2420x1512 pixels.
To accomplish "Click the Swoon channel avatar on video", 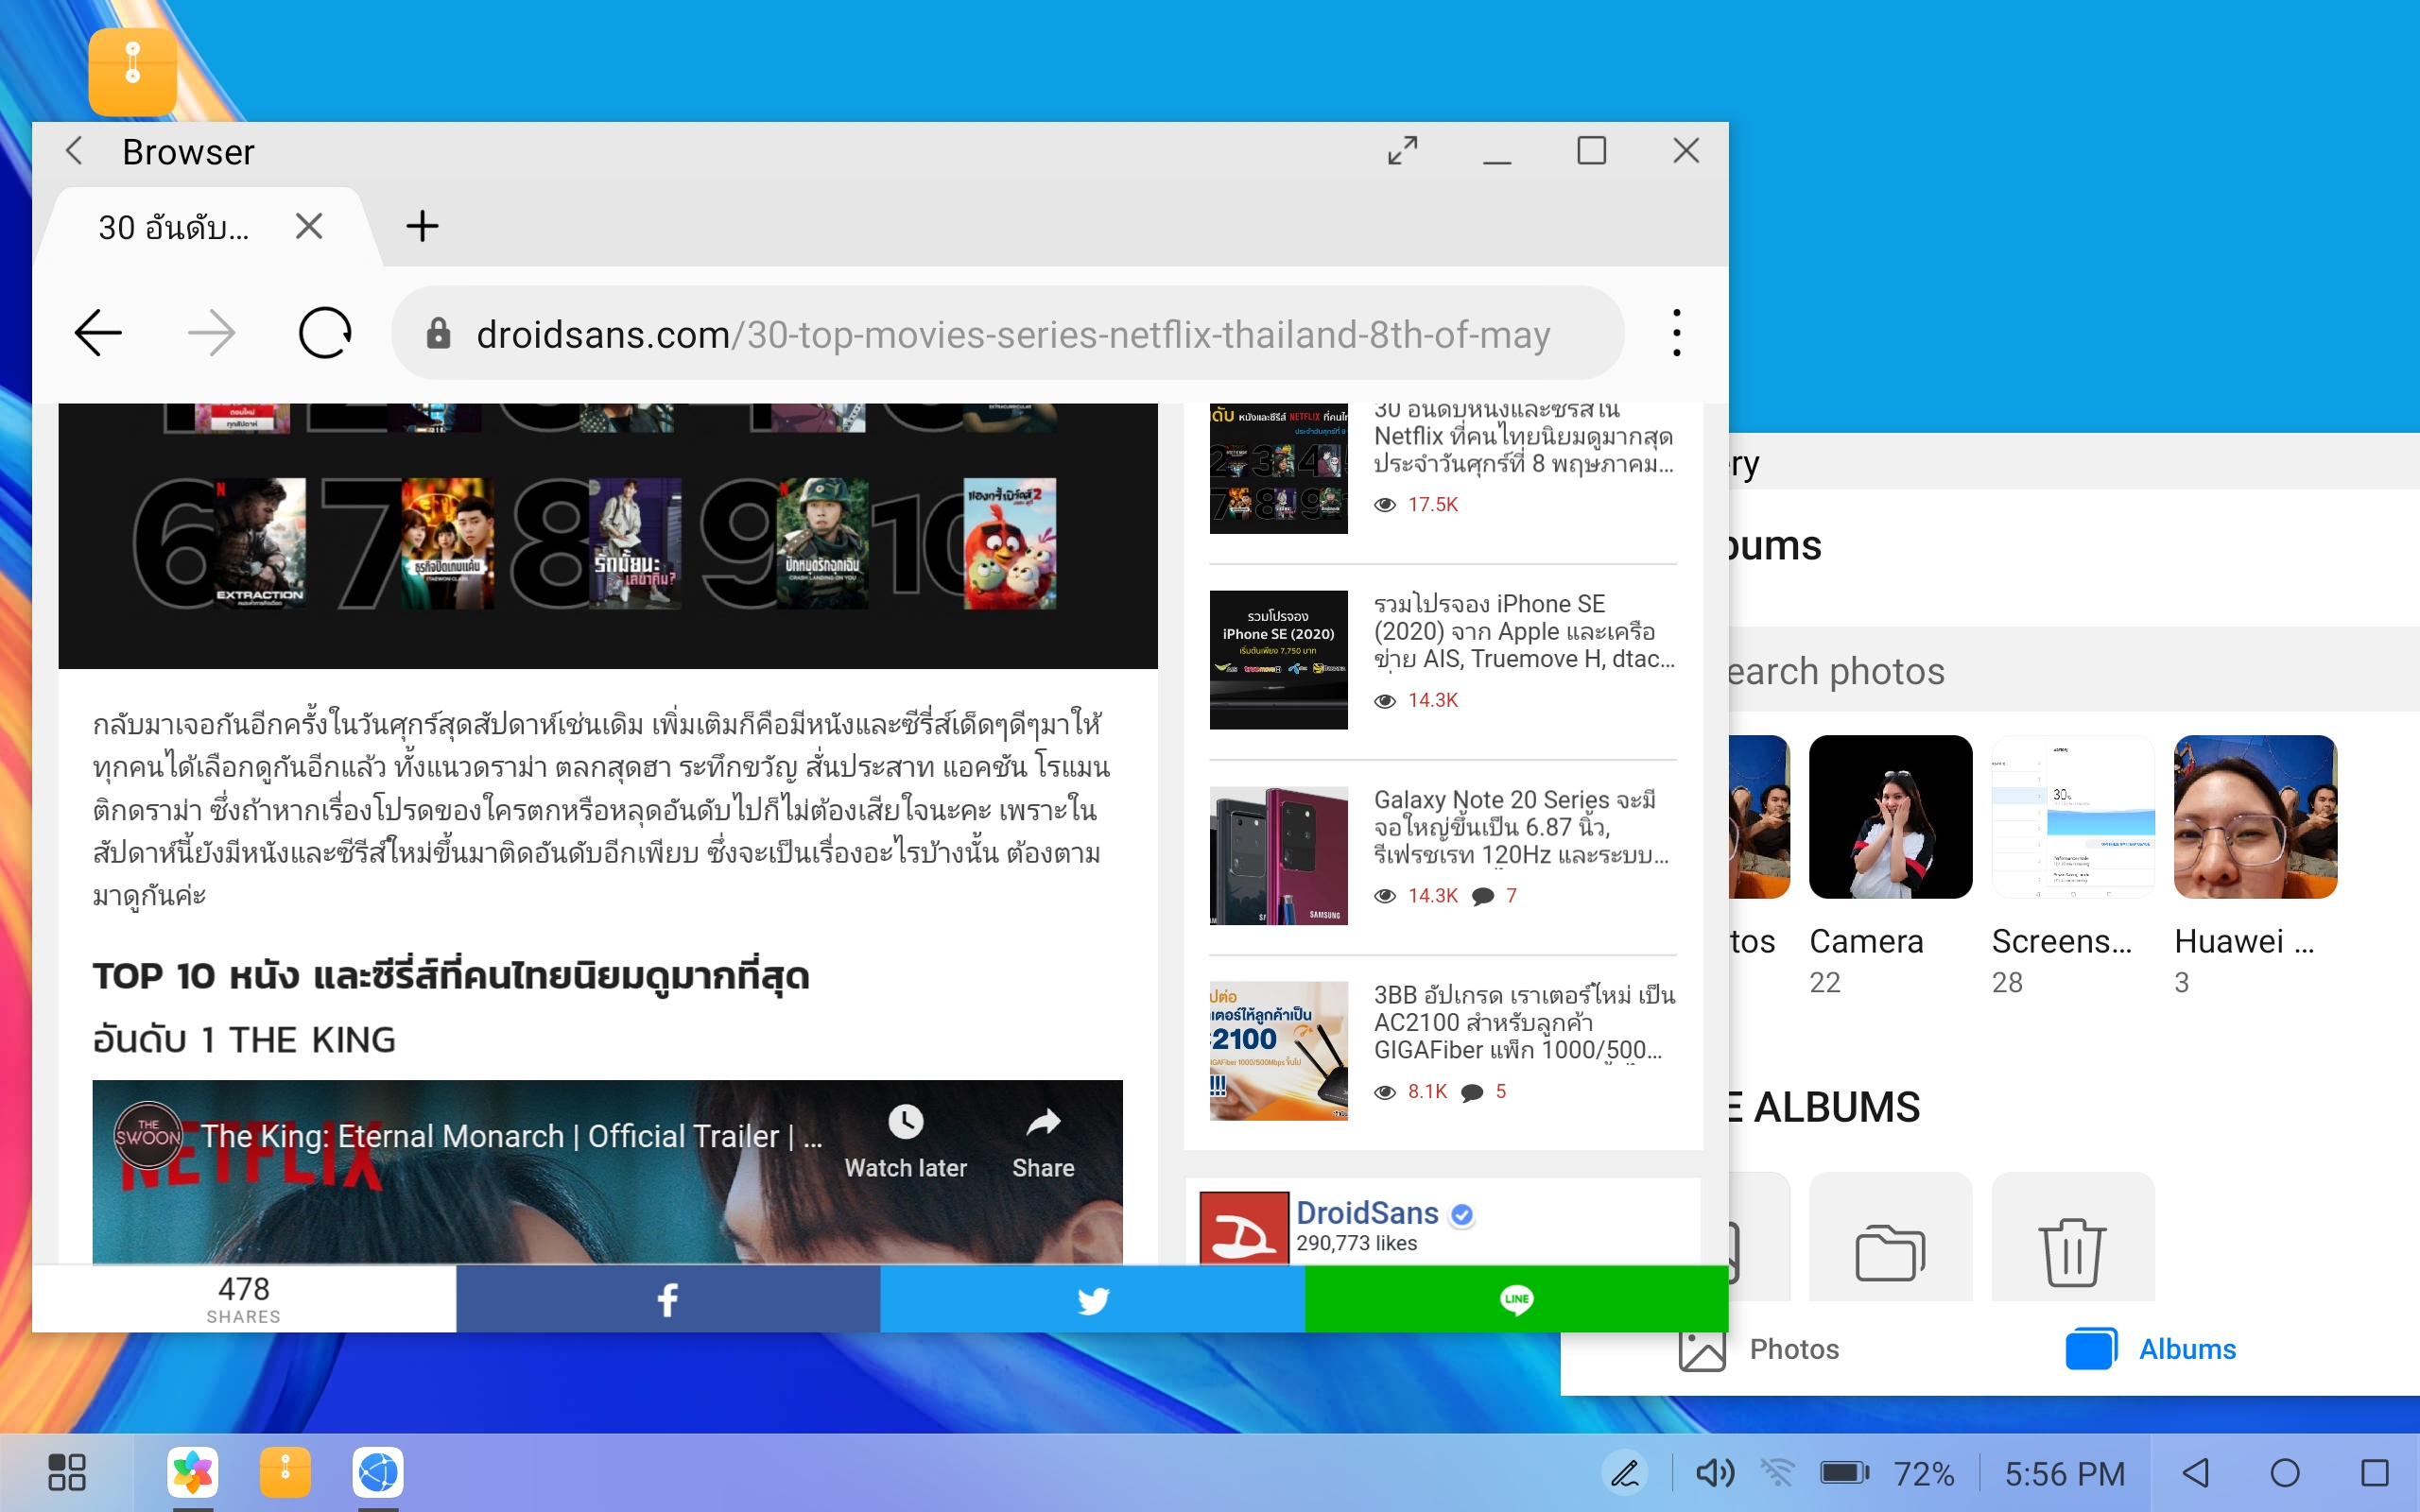I will point(148,1135).
